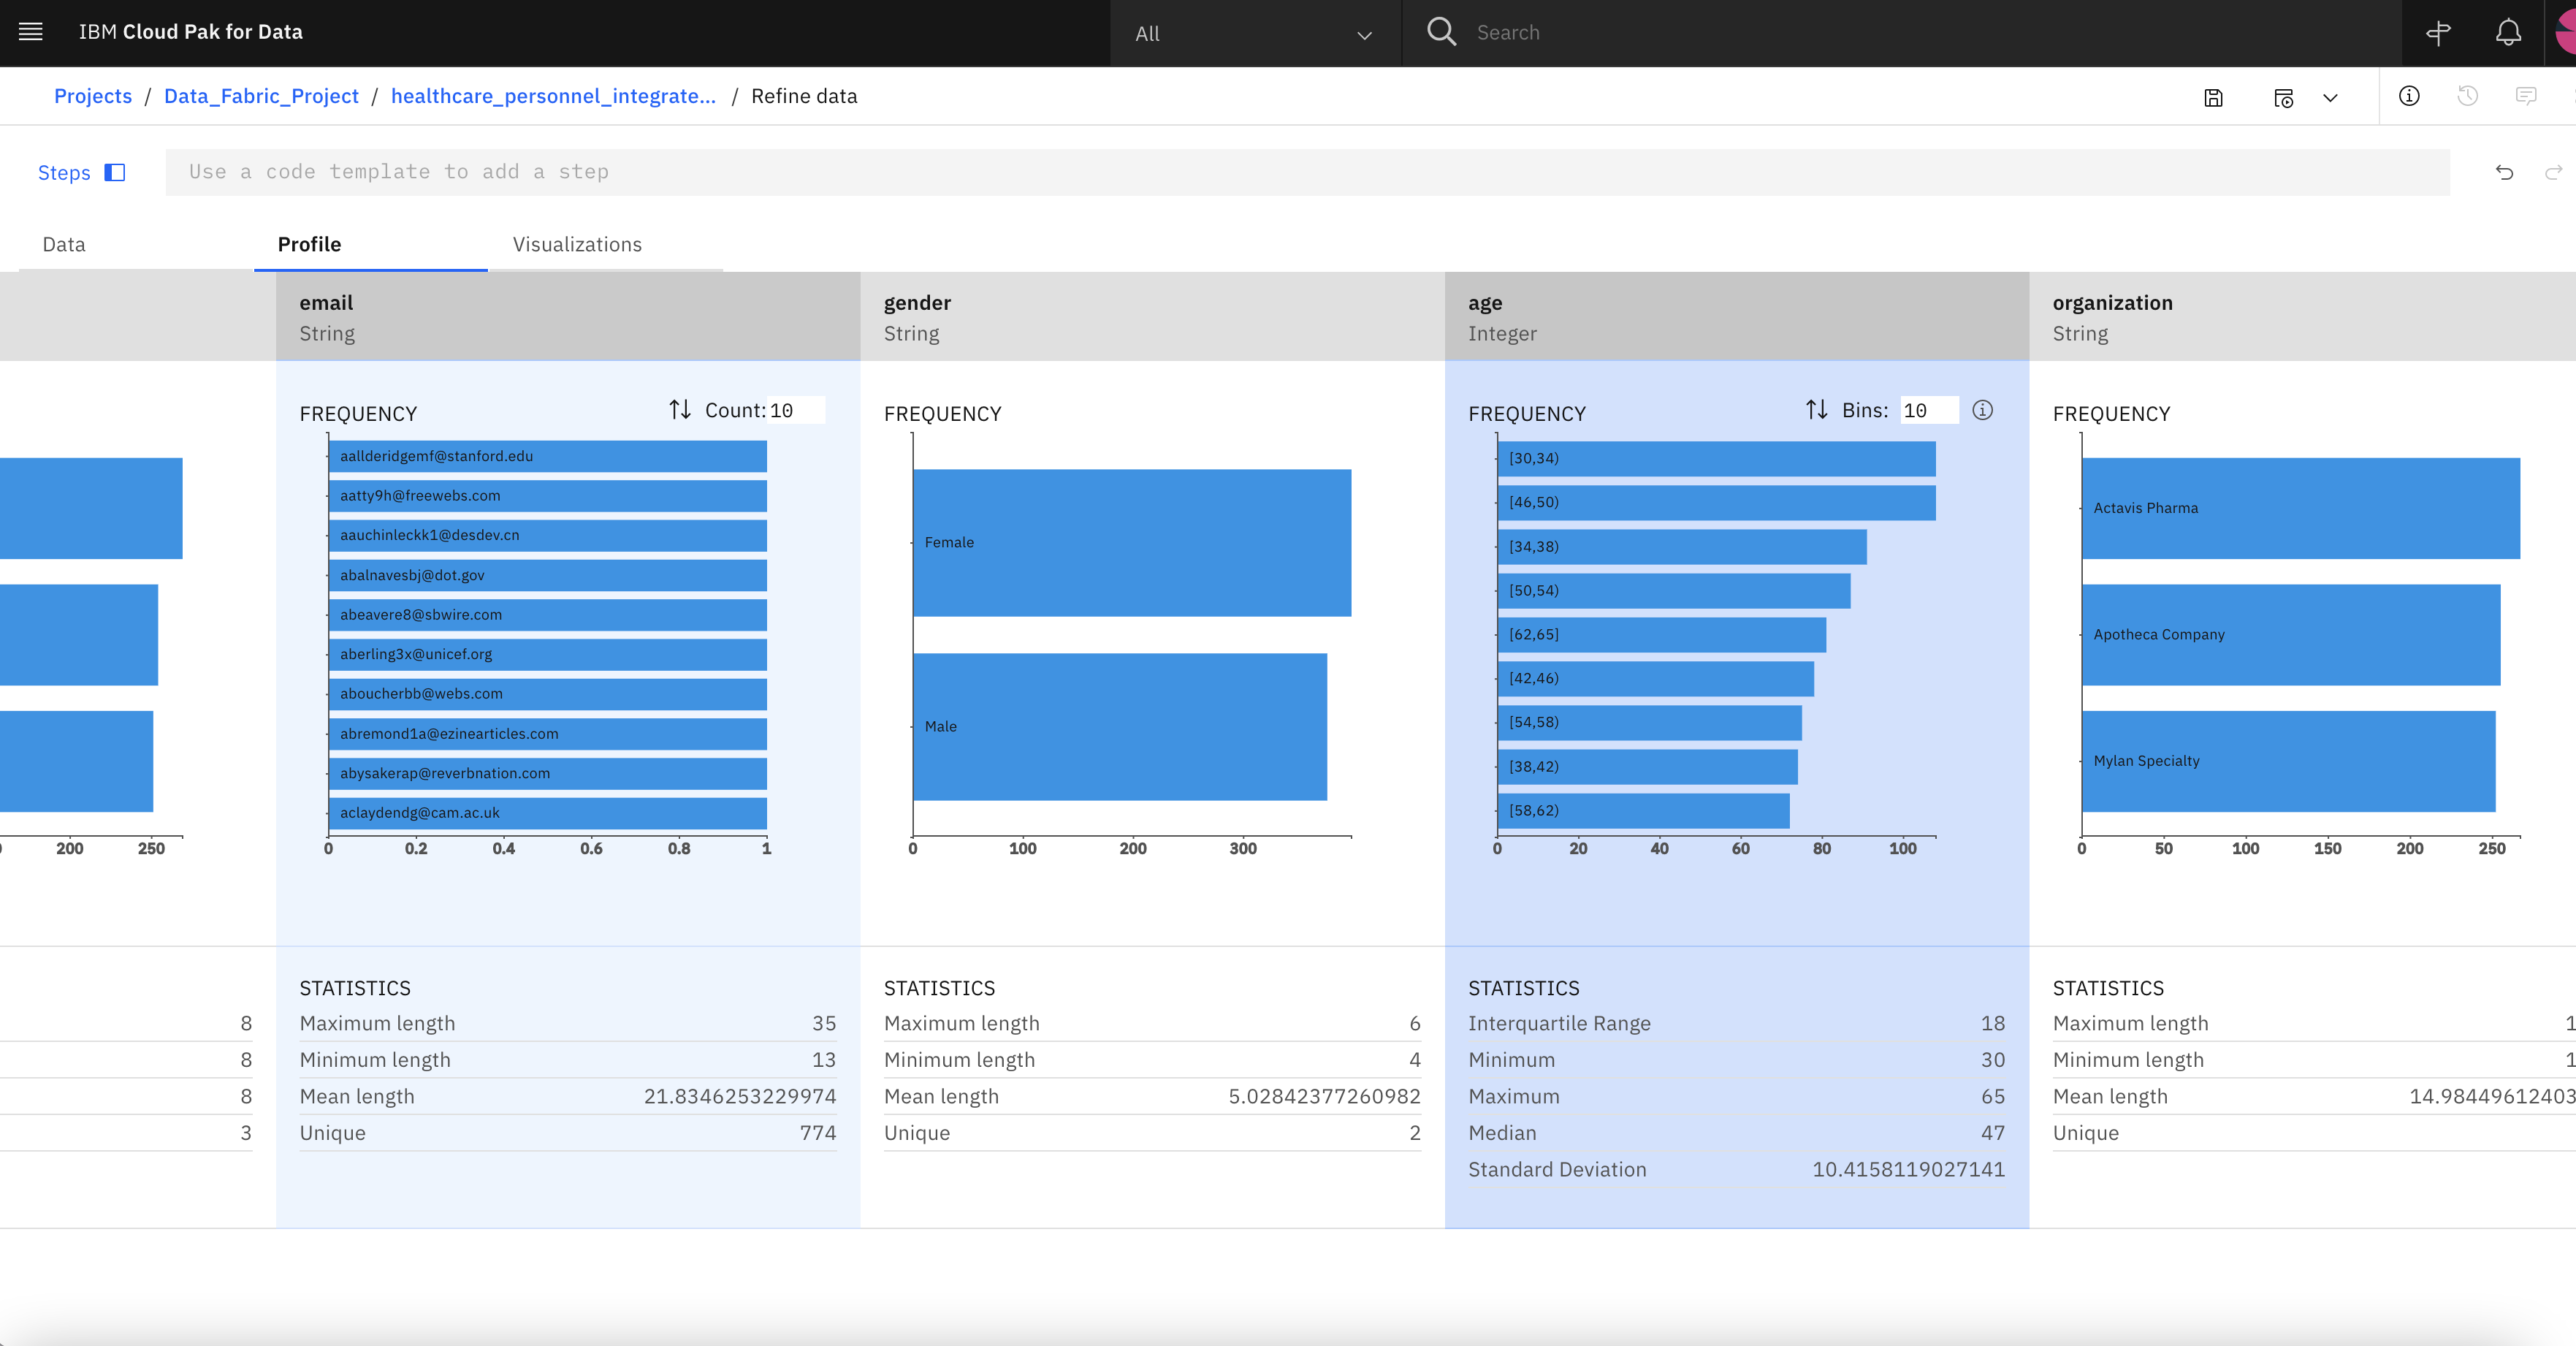Click the code template input field
Screen dimensions: 2576x1346
(1307, 172)
